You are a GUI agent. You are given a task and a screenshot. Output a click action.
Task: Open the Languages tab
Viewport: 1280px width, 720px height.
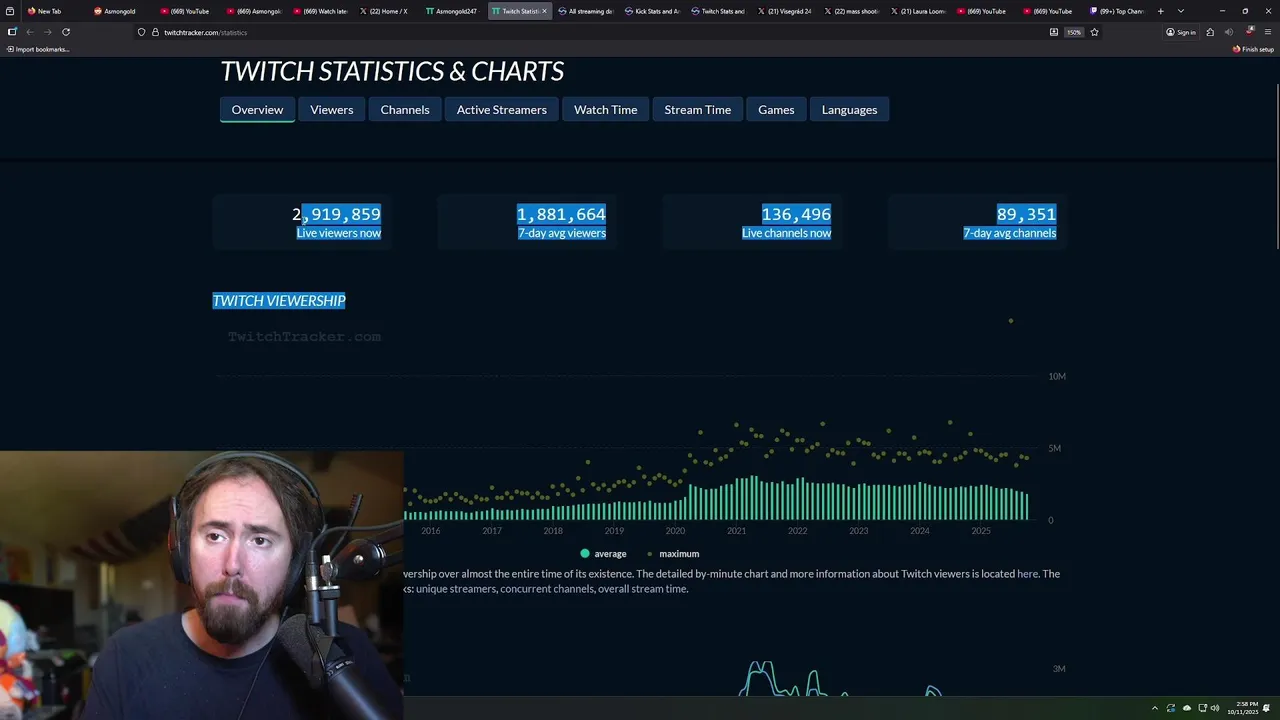(x=850, y=110)
